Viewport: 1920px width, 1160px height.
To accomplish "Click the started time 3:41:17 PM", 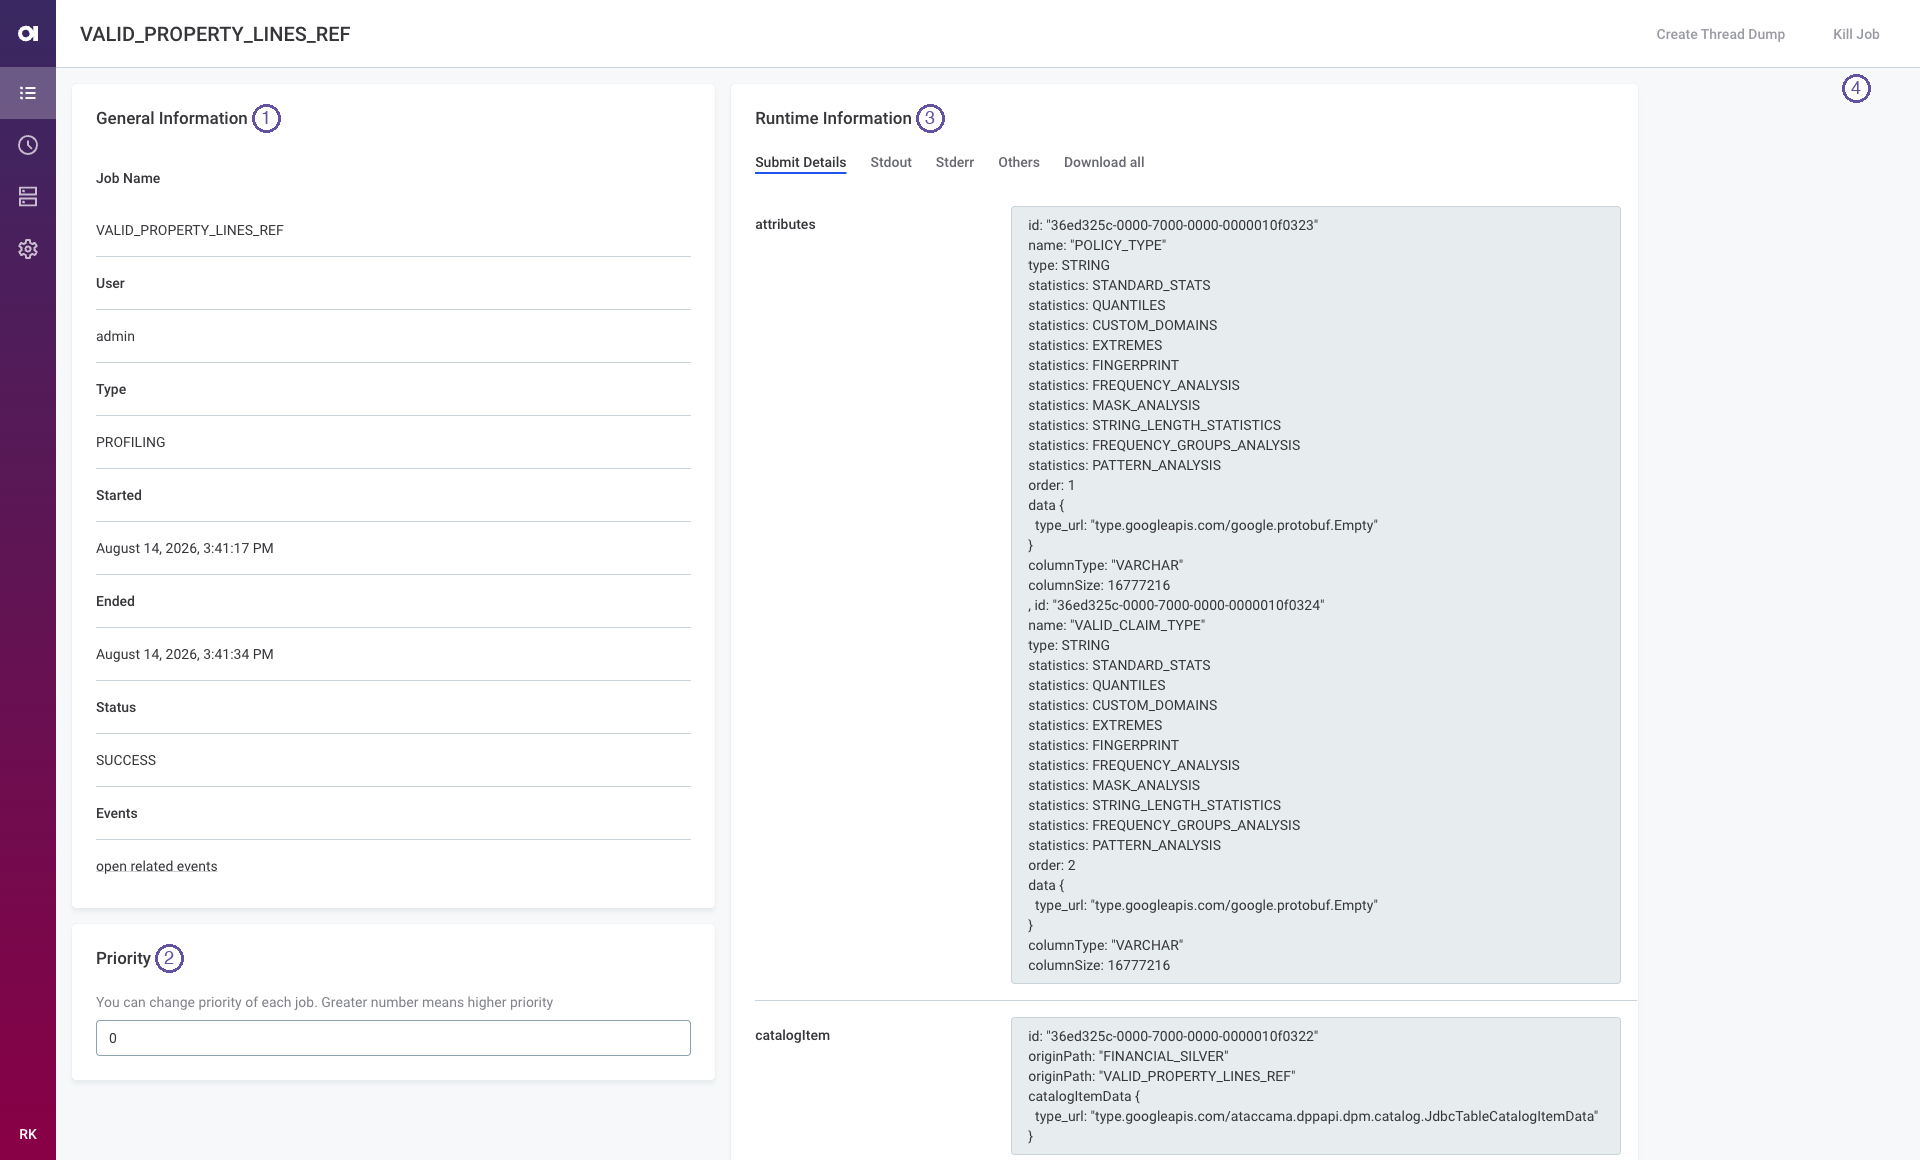I will tap(185, 548).
